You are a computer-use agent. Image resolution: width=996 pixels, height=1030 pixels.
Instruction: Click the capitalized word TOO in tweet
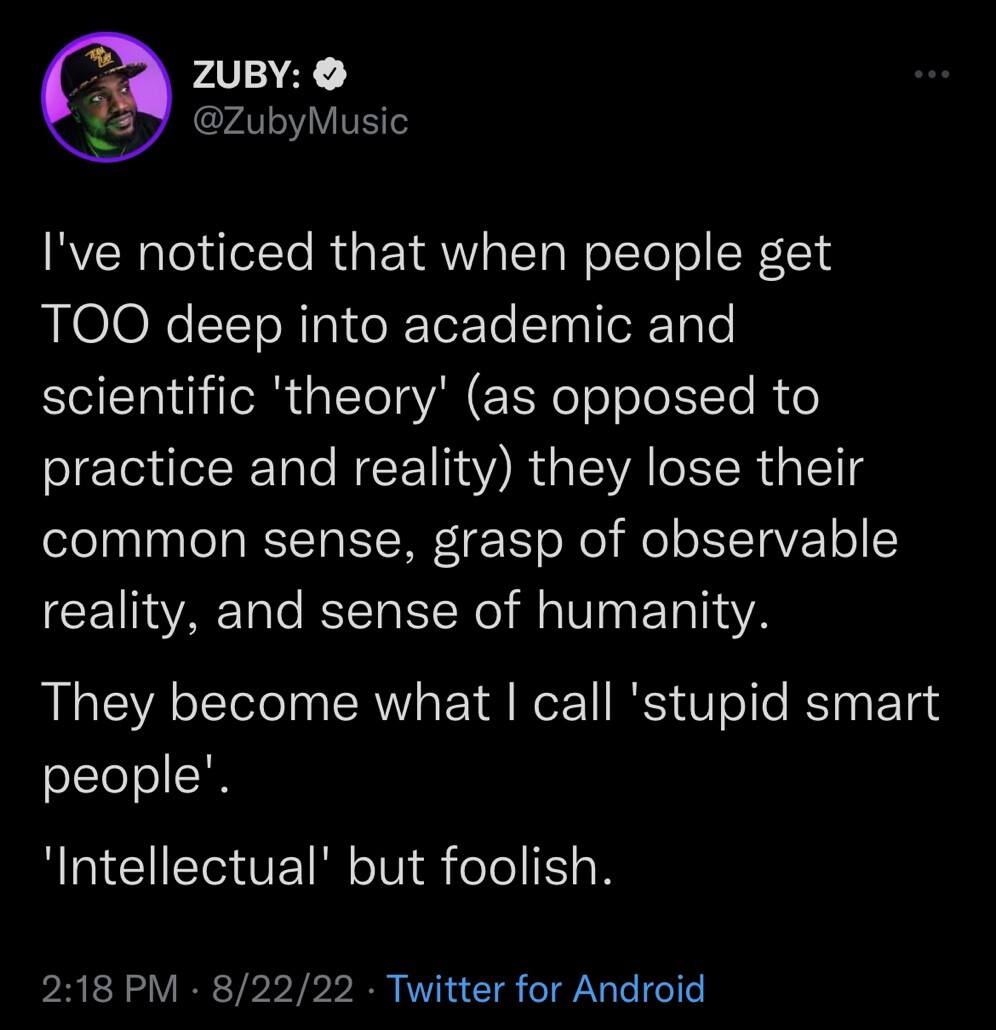point(96,325)
